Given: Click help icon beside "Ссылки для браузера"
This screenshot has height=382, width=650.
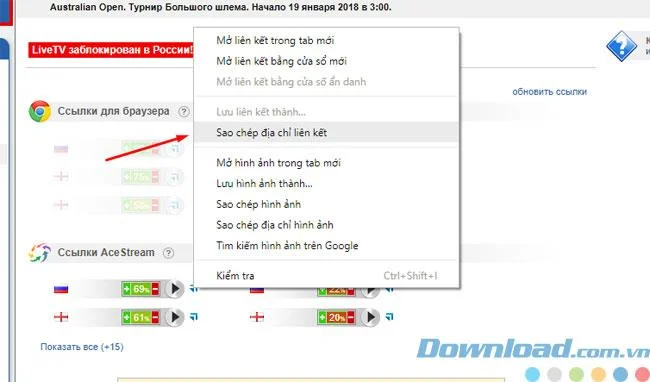Looking at the screenshot, I should (x=184, y=111).
